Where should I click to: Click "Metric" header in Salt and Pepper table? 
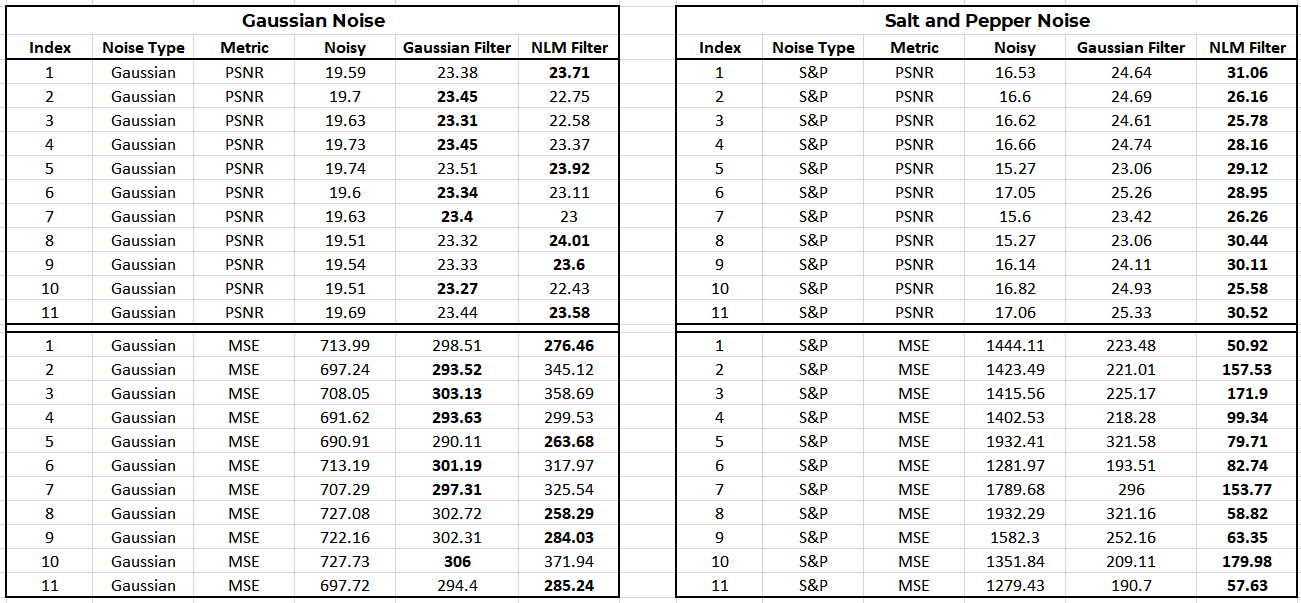pyautogui.click(x=914, y=47)
